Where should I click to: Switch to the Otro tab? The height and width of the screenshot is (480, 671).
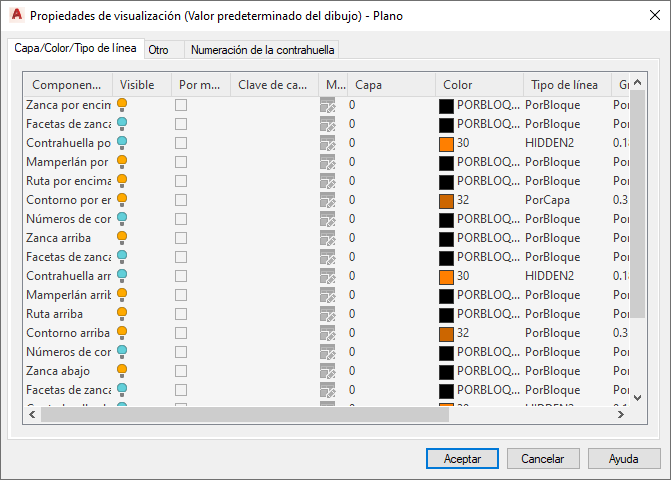(x=158, y=49)
